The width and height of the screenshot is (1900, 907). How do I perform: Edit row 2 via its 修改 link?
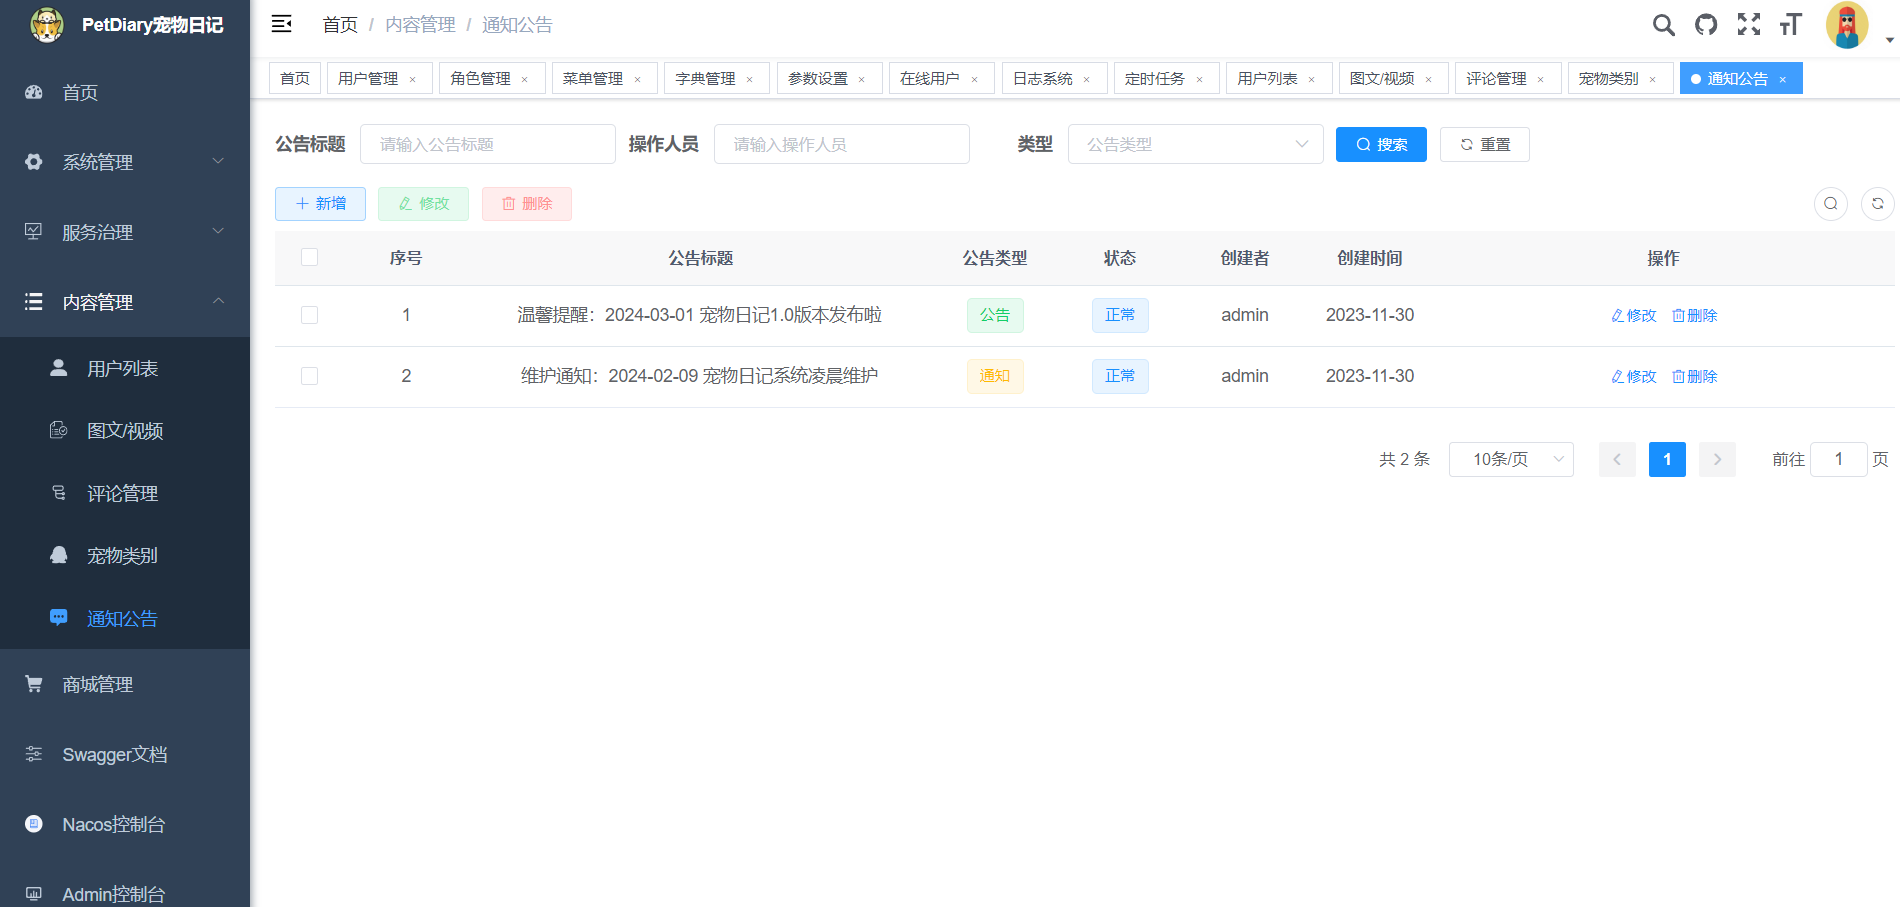[x=1634, y=376]
